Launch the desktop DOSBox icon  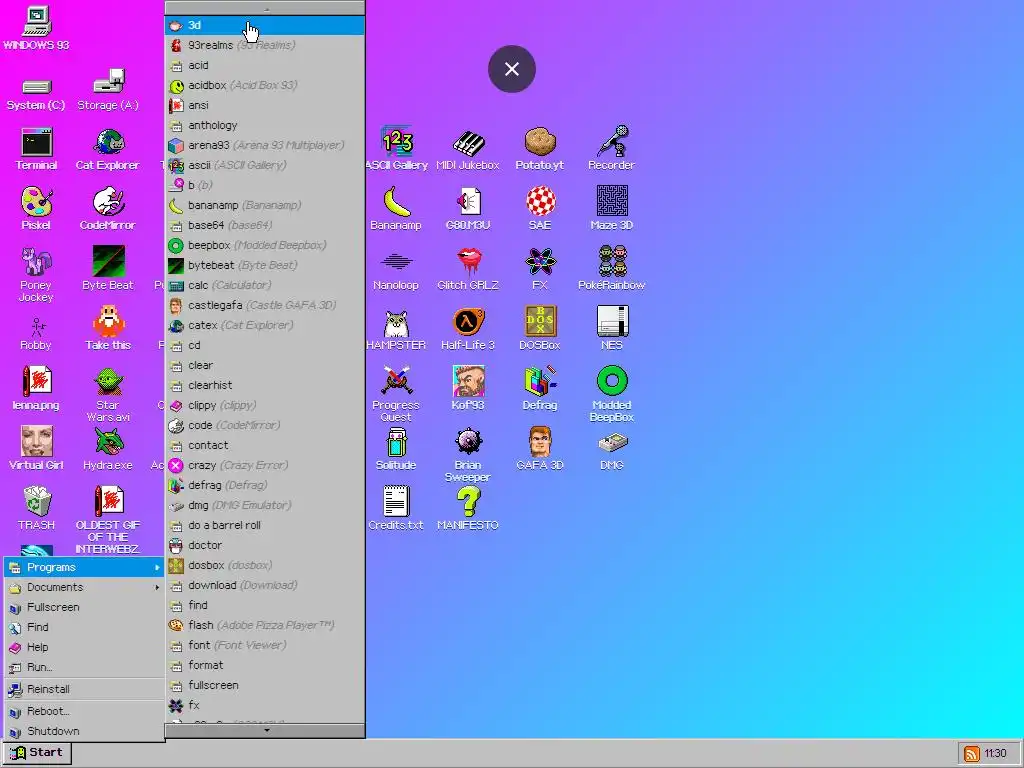coord(539,328)
